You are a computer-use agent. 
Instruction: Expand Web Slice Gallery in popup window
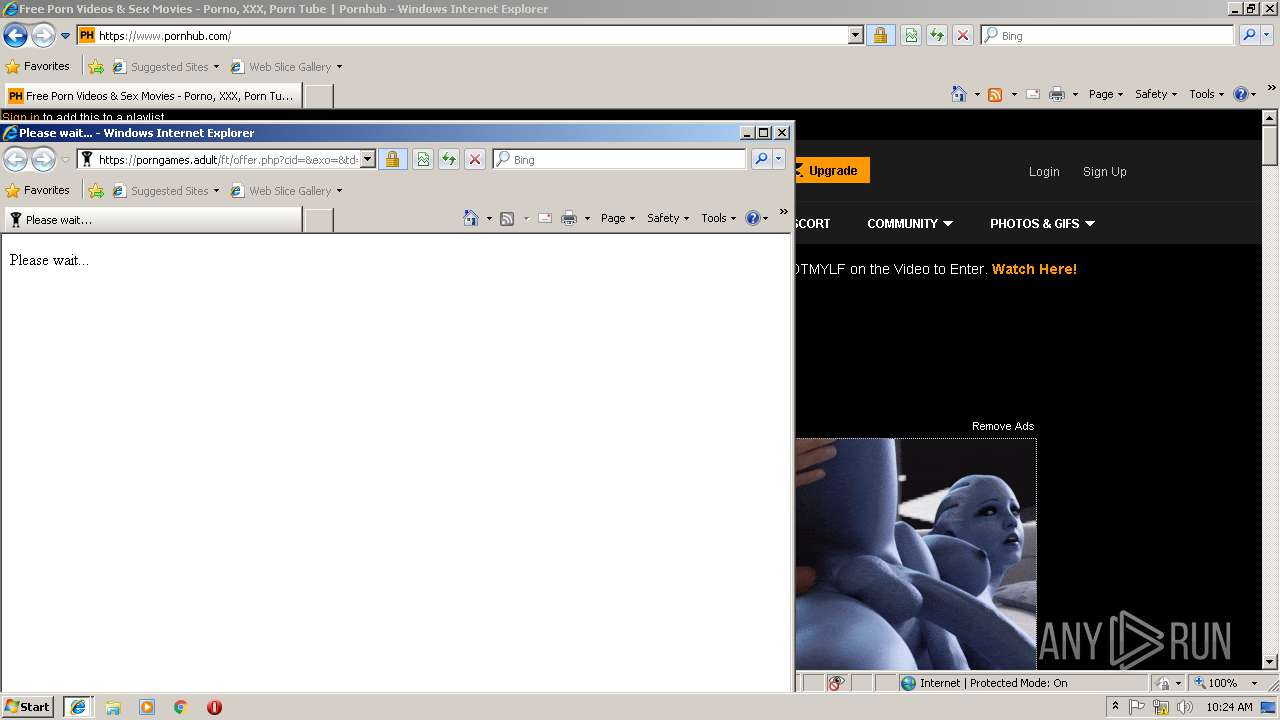339,191
